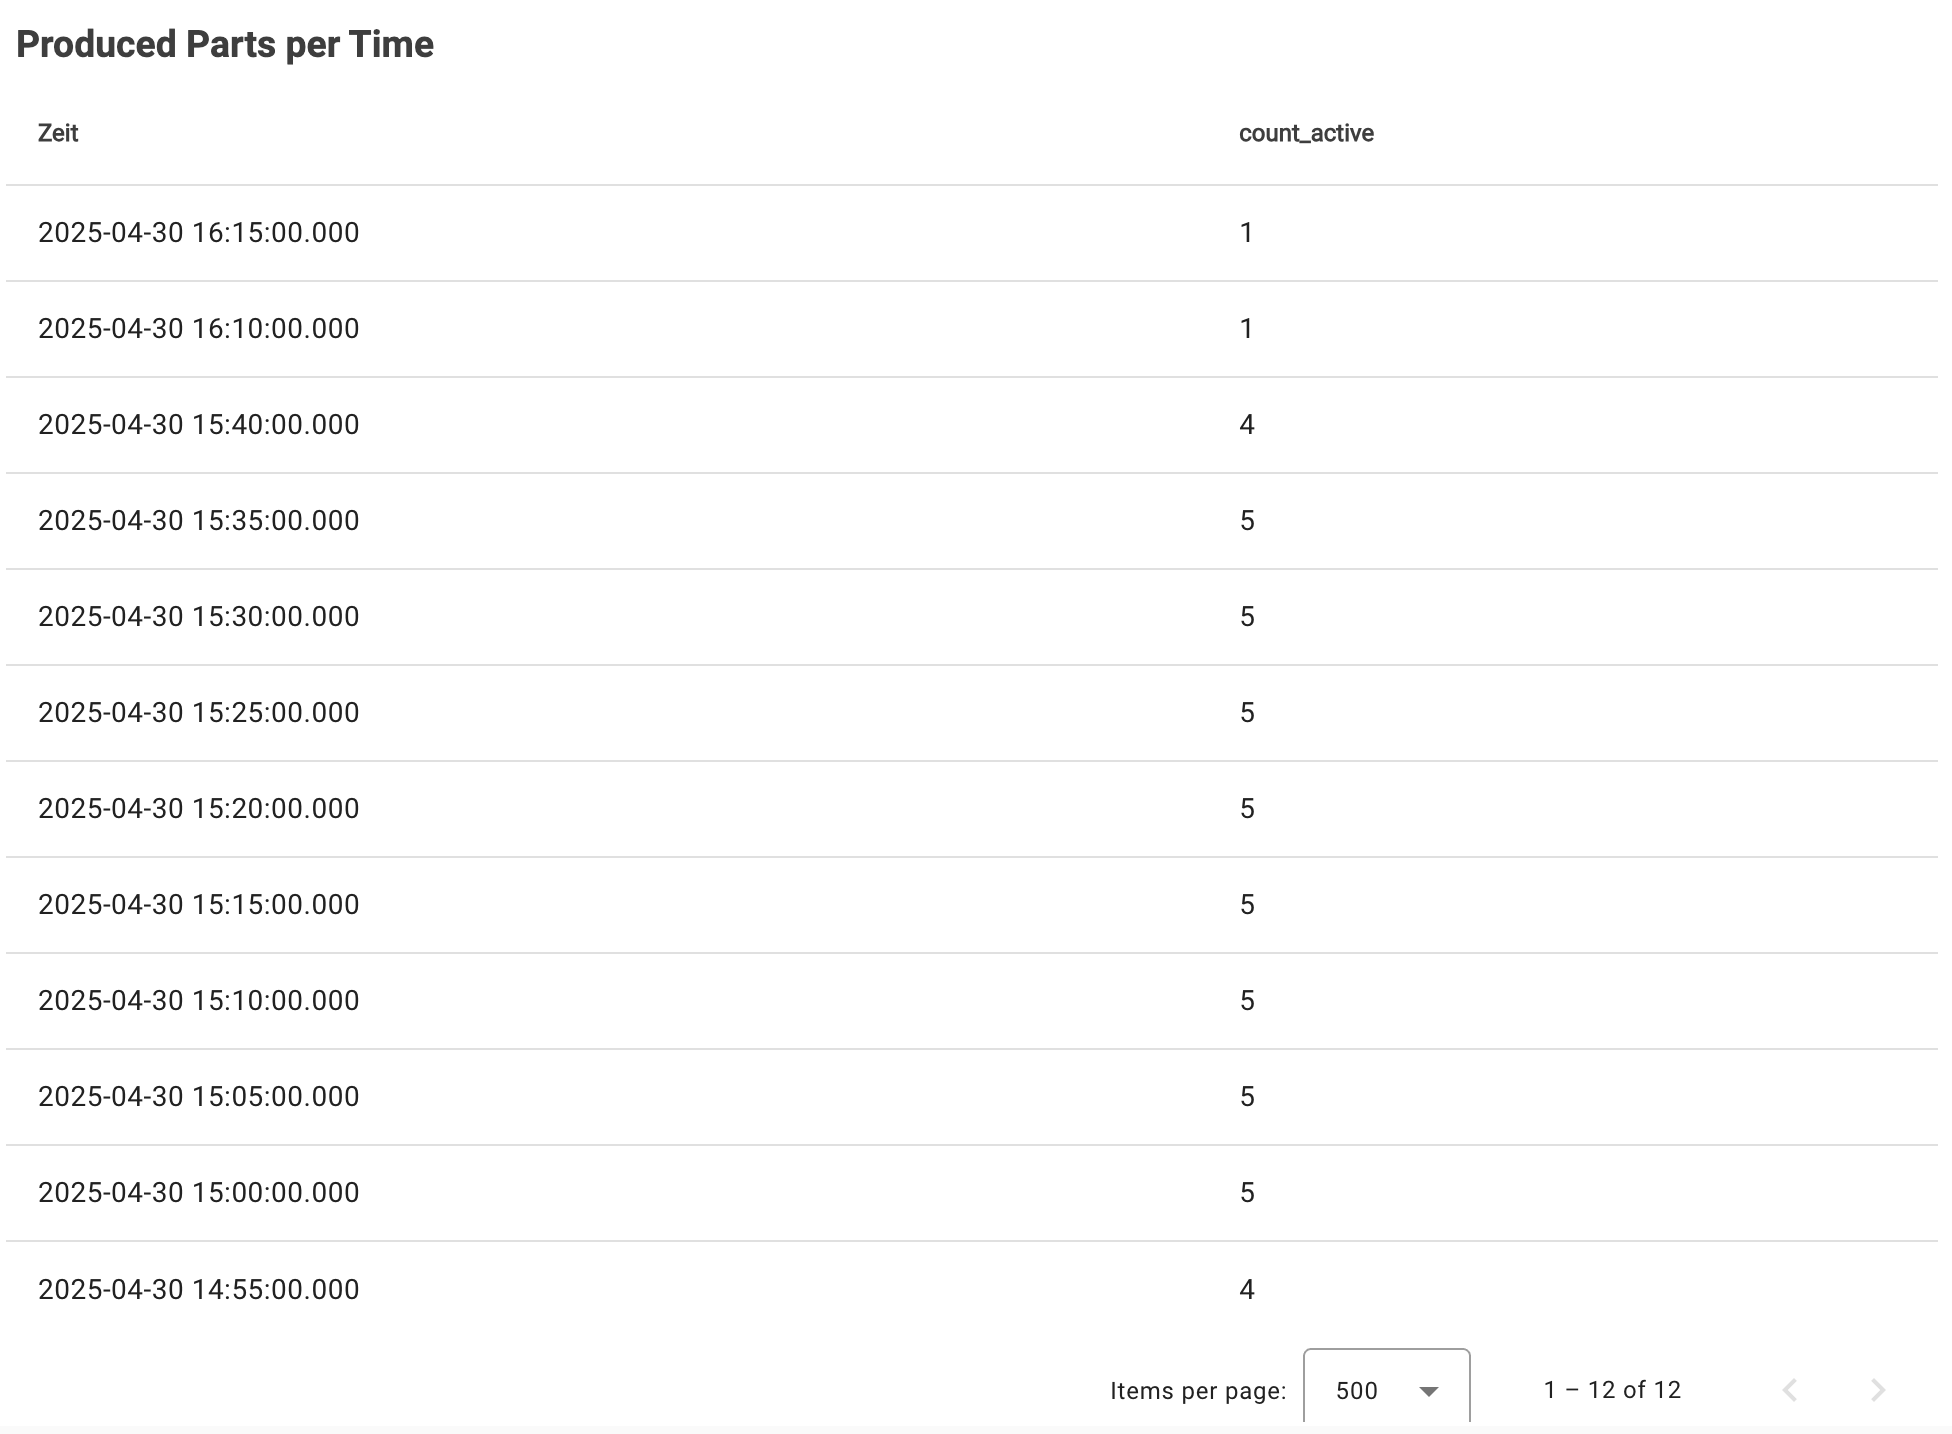The height and width of the screenshot is (1434, 1952).
Task: Sort by the count_active column header
Action: pos(1305,134)
